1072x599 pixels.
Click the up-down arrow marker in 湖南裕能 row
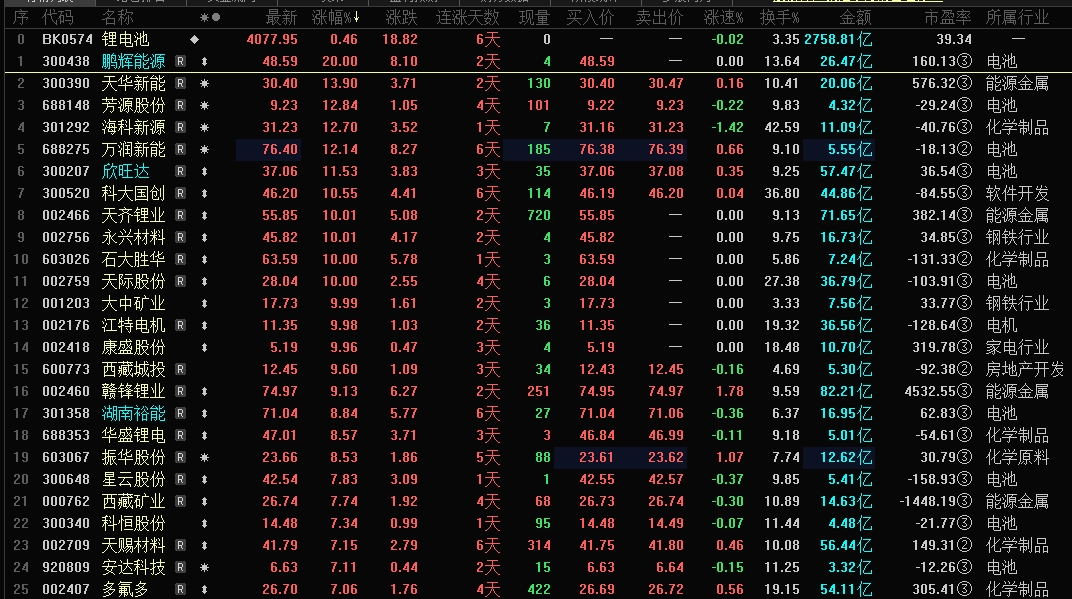point(204,414)
